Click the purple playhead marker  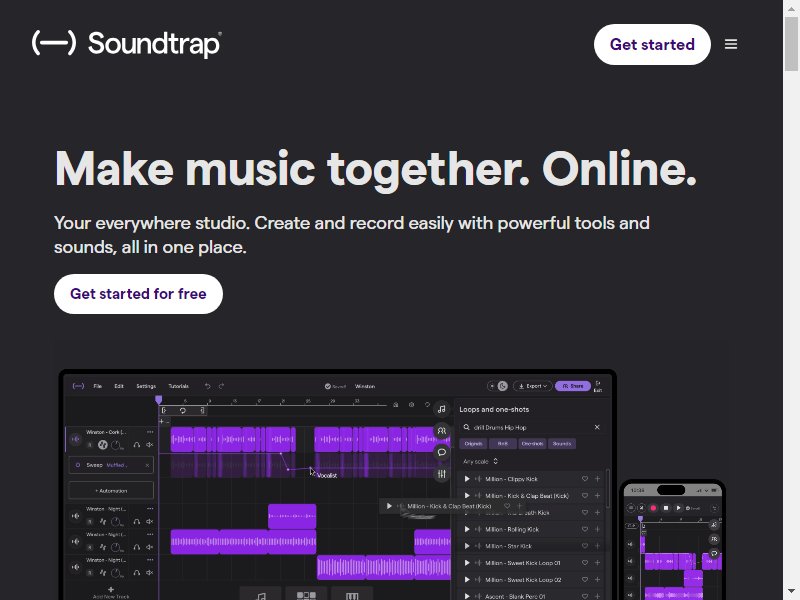point(159,400)
